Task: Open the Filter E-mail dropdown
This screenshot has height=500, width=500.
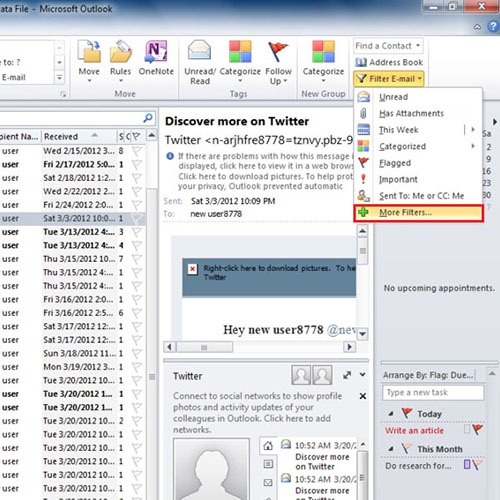Action: [389, 79]
